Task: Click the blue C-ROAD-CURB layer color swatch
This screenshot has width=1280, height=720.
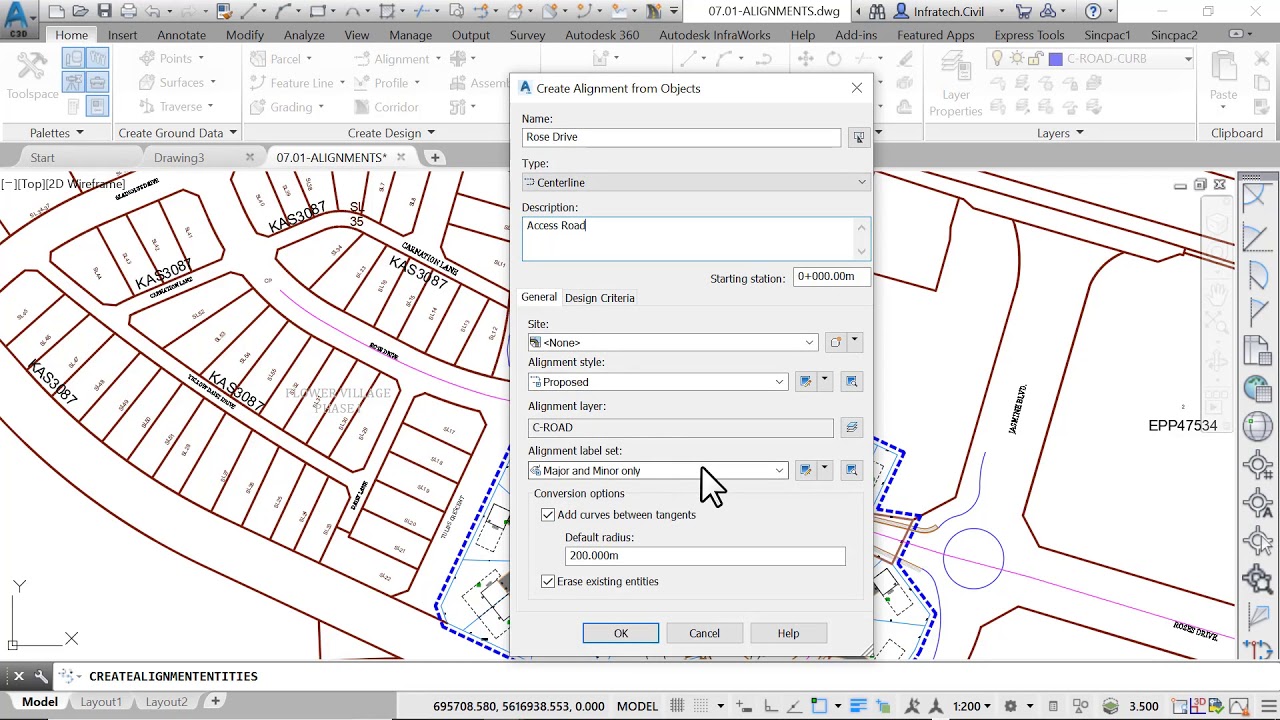Action: [1055, 59]
